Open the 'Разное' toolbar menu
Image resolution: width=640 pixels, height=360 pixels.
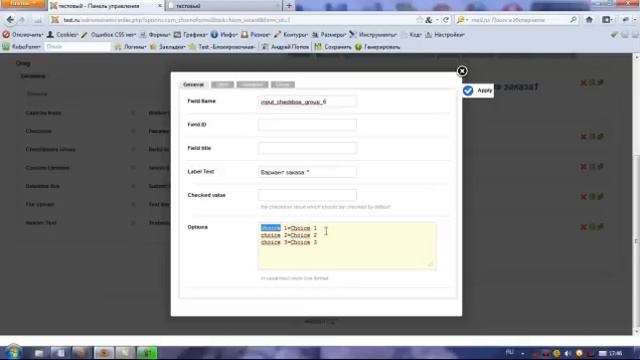256,35
